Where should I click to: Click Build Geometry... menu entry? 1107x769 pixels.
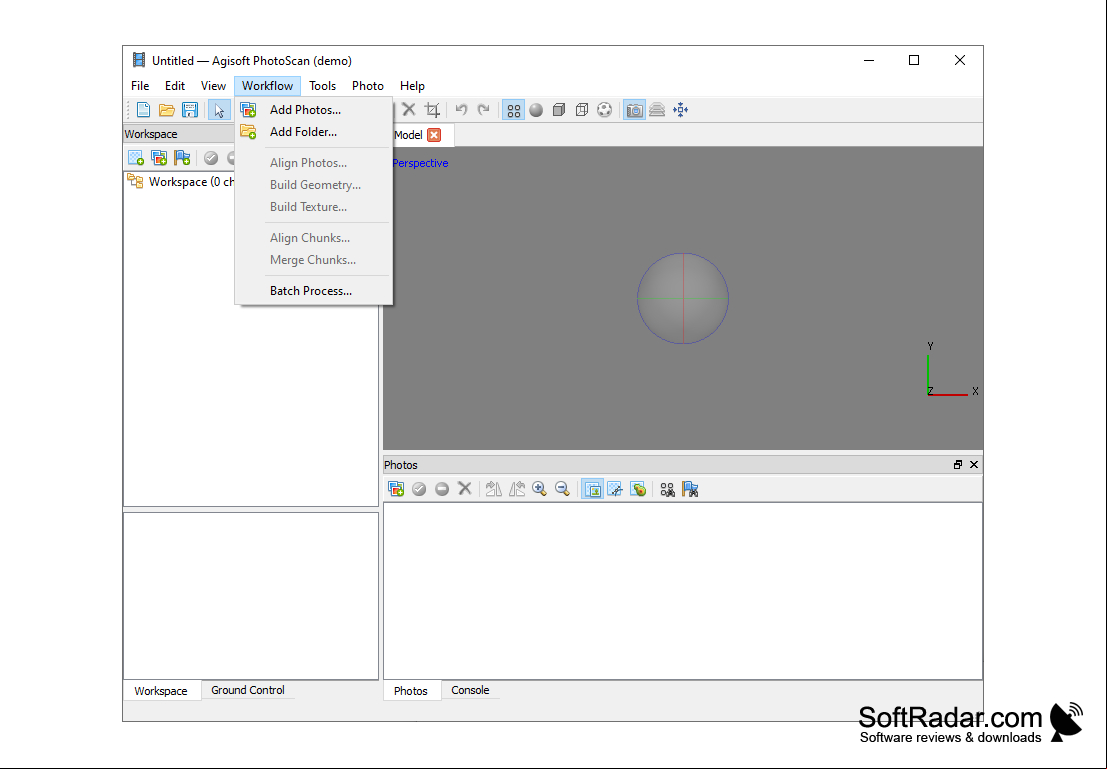tap(313, 184)
